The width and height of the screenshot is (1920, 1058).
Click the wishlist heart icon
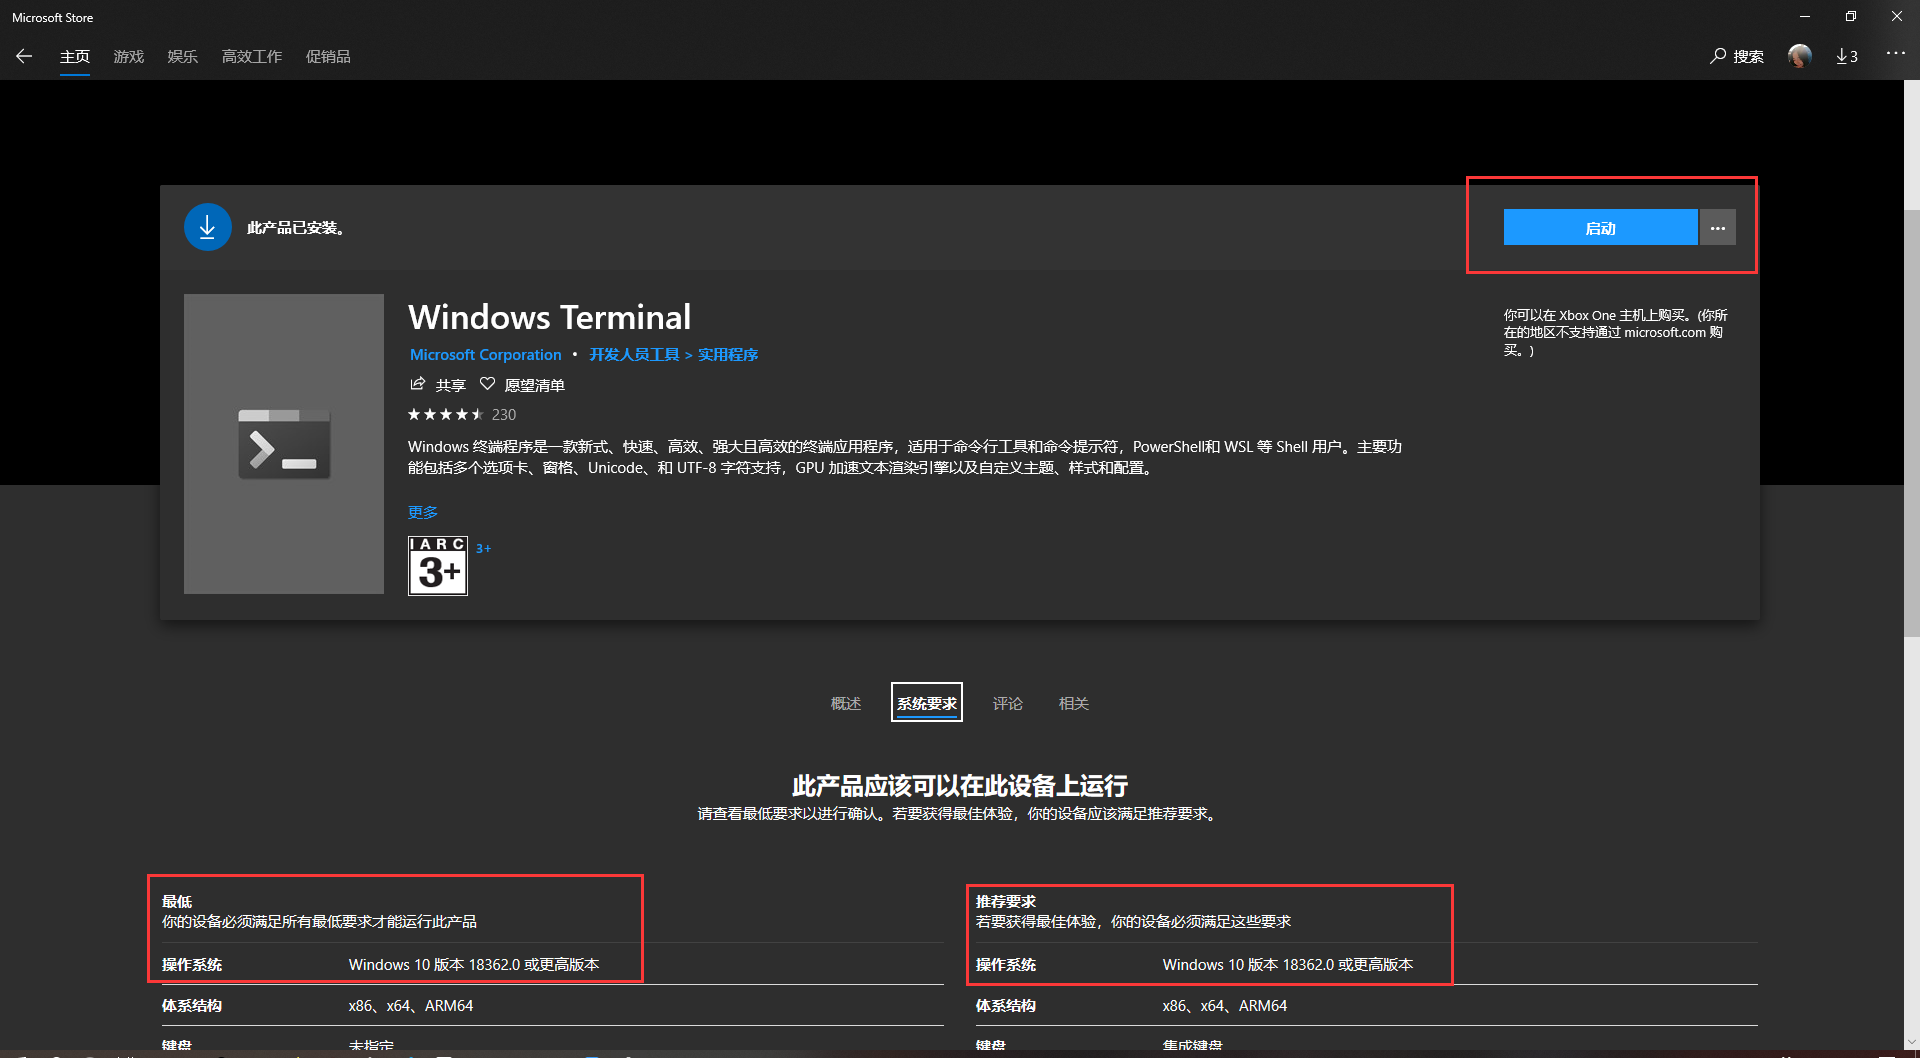[488, 384]
